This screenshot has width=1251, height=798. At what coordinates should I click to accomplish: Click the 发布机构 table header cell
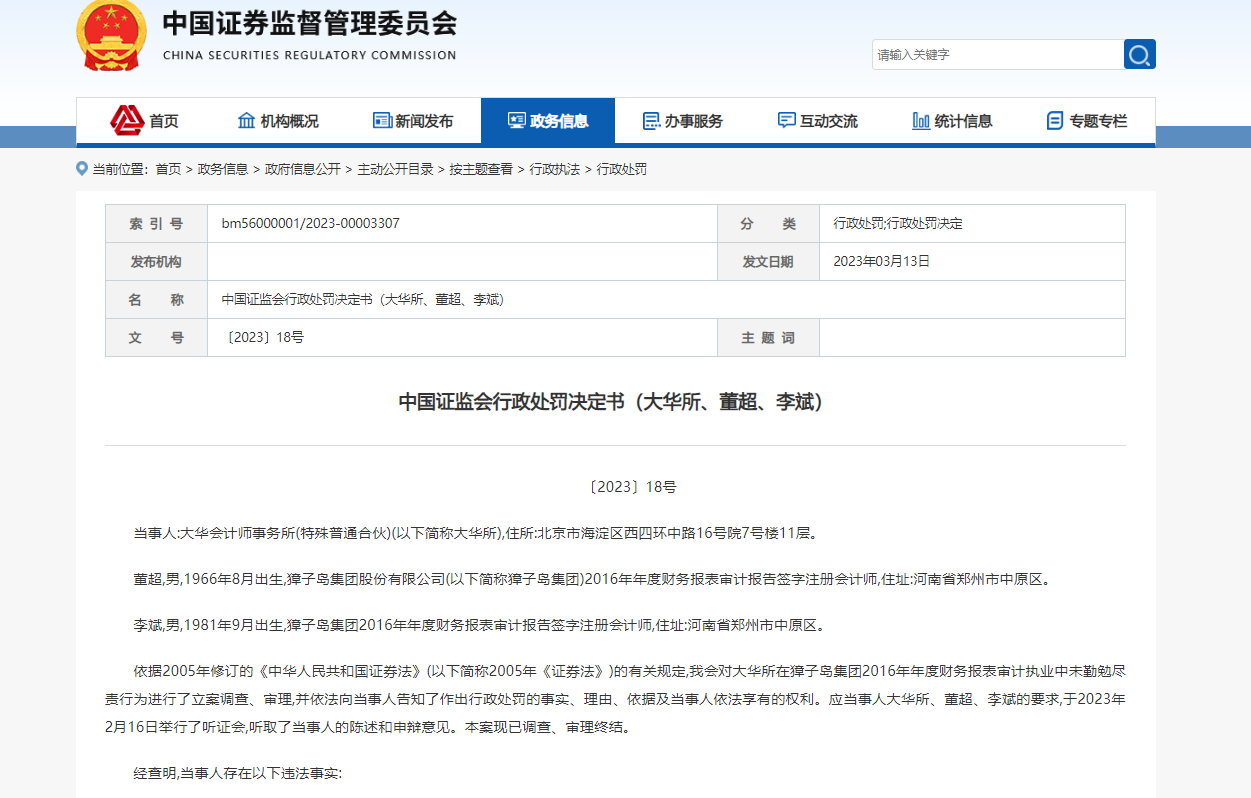pyautogui.click(x=156, y=262)
